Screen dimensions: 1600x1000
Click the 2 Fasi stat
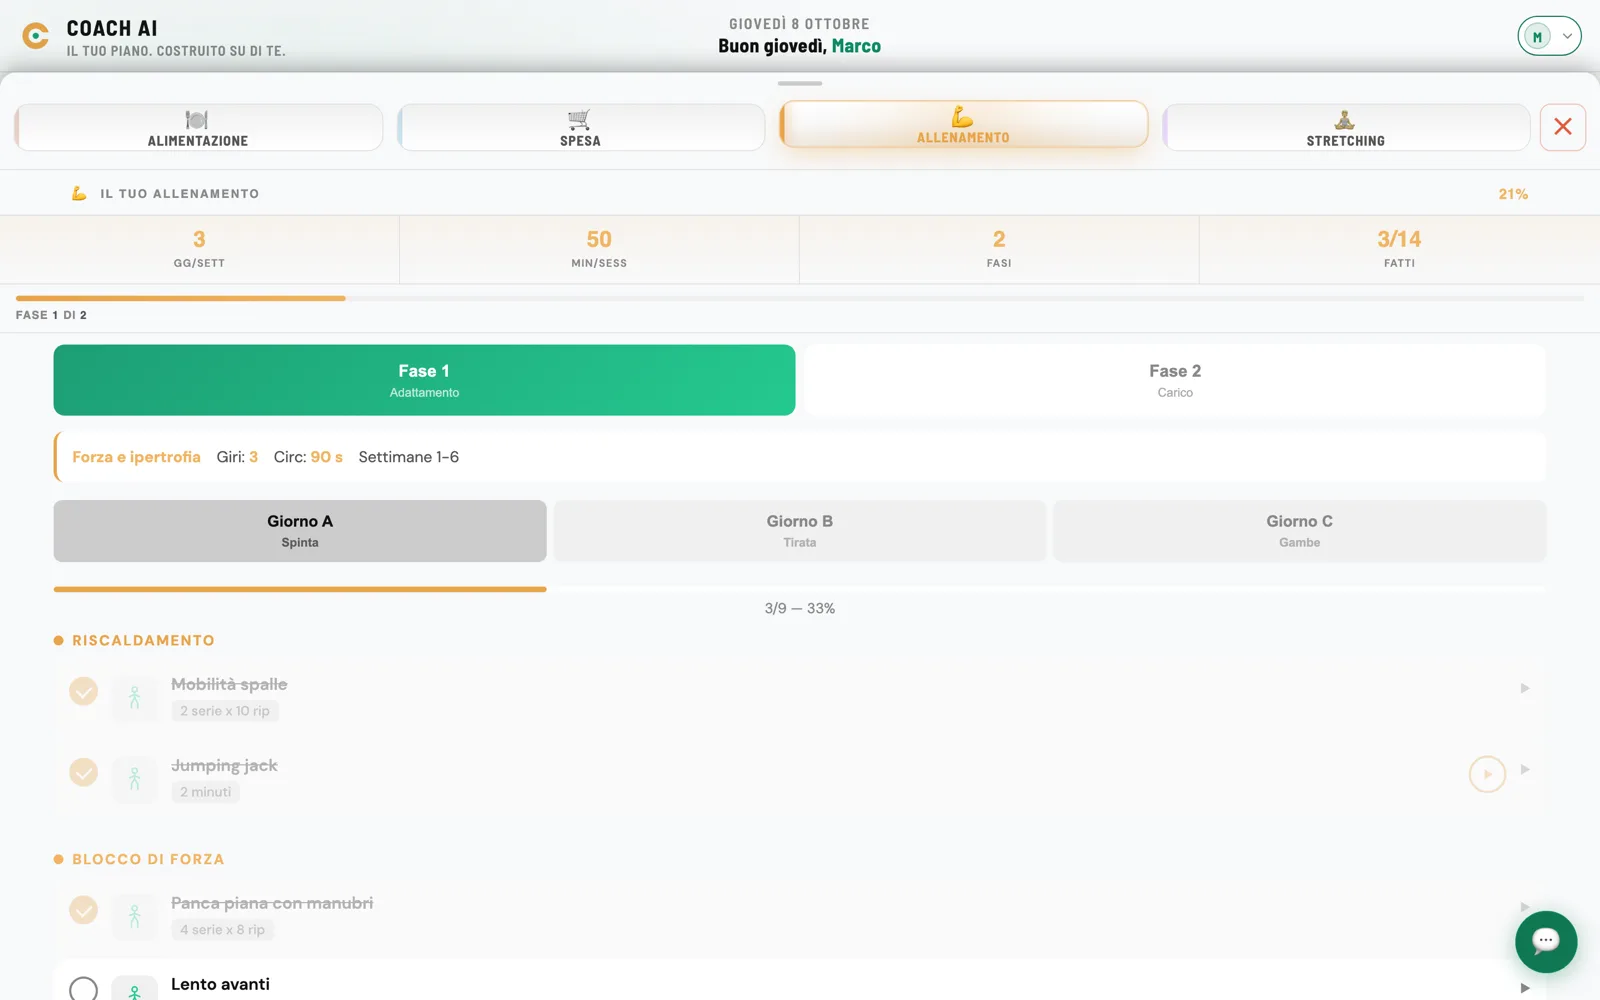coord(999,249)
